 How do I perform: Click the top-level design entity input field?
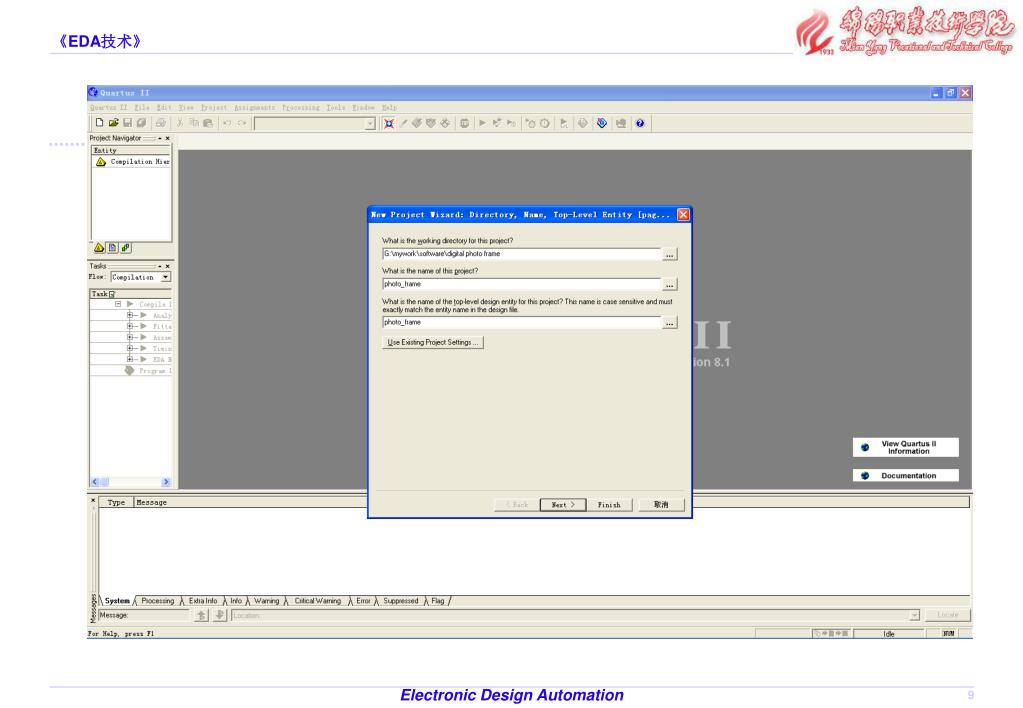pos(521,322)
